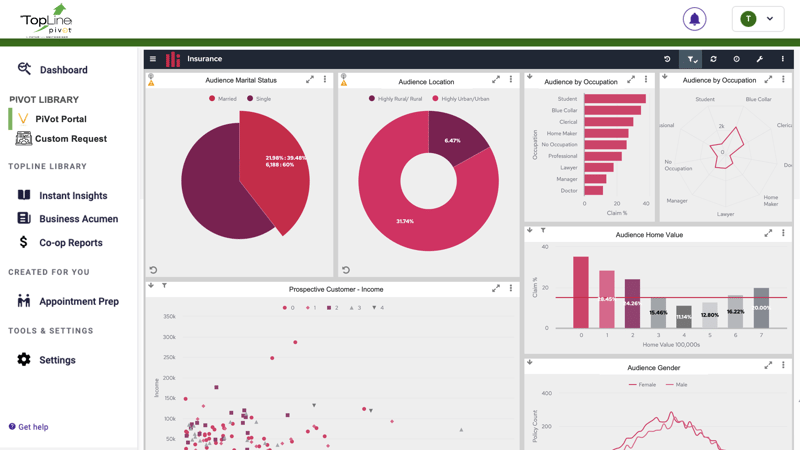Image resolution: width=800 pixels, height=450 pixels.
Task: Expand the Prospective Customer Income chart
Action: (x=496, y=288)
